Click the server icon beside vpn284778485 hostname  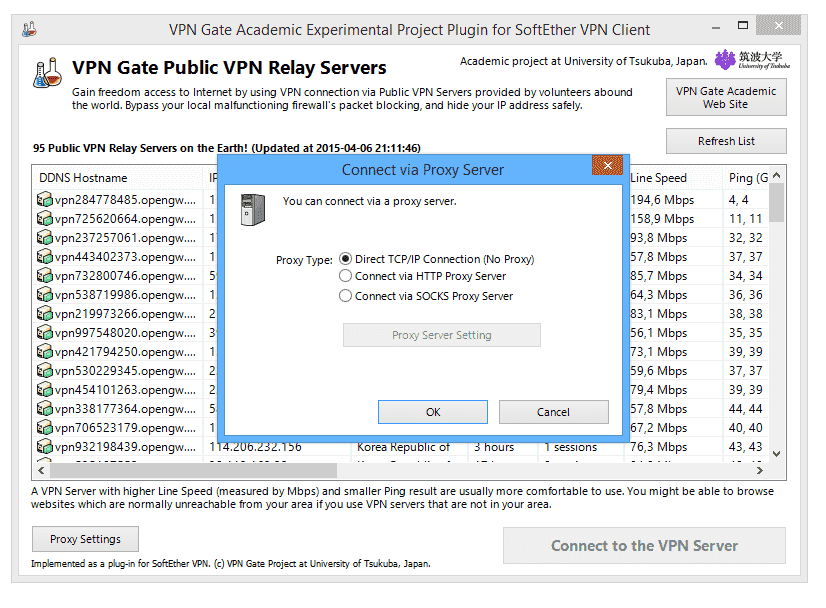(45, 200)
